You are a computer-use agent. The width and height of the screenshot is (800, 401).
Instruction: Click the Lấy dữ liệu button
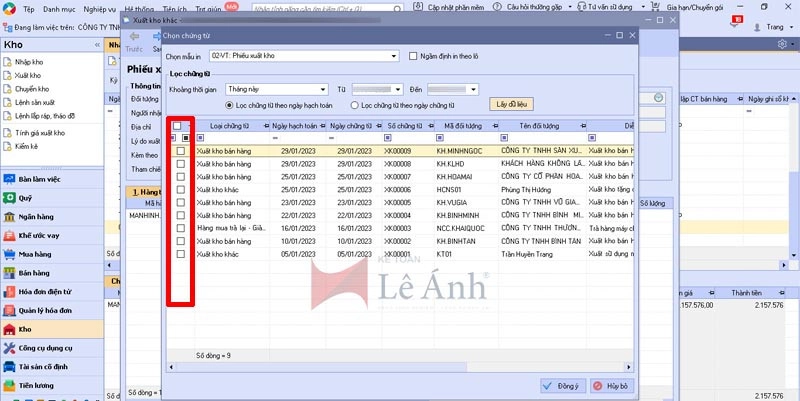click(508, 104)
